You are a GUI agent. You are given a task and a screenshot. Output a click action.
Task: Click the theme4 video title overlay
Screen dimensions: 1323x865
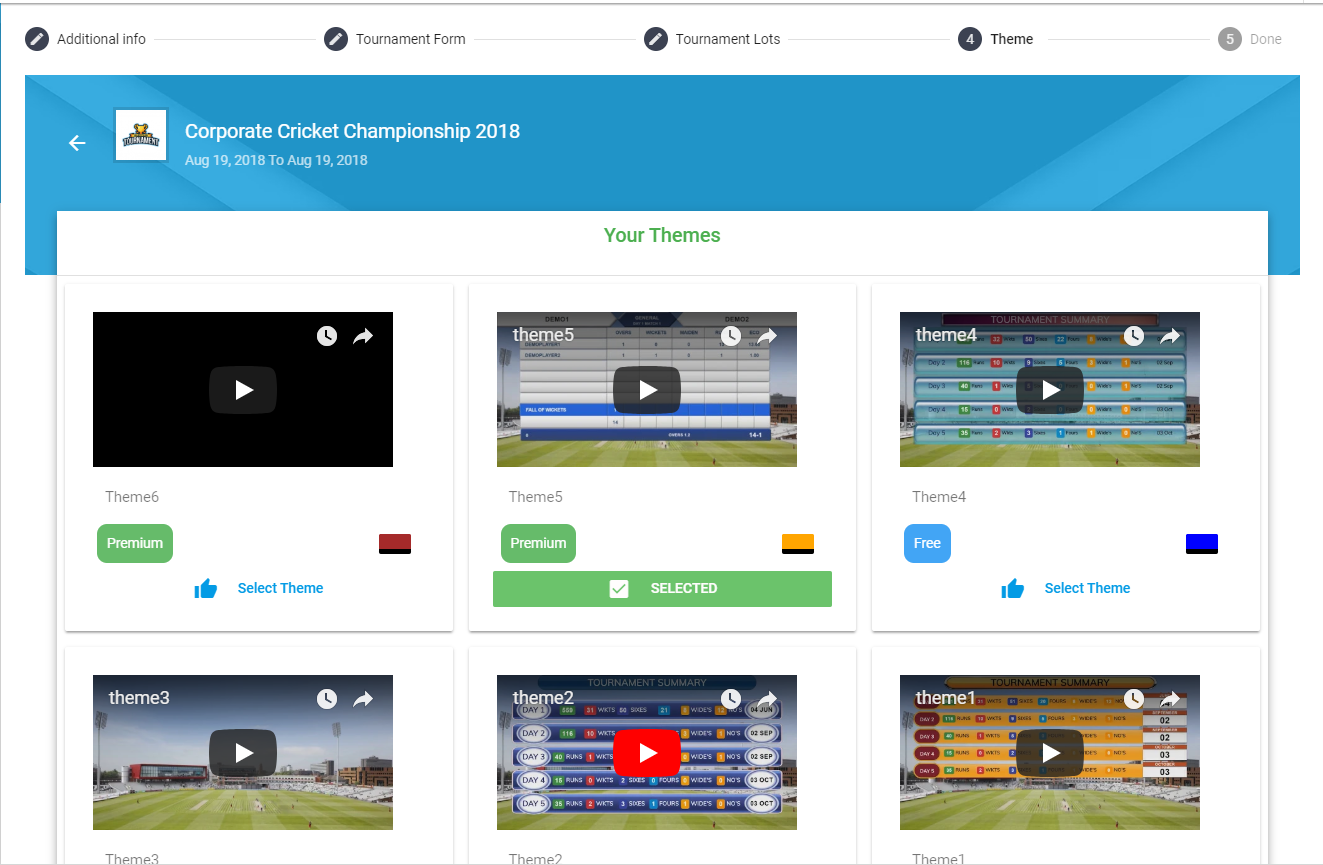[x=946, y=335]
